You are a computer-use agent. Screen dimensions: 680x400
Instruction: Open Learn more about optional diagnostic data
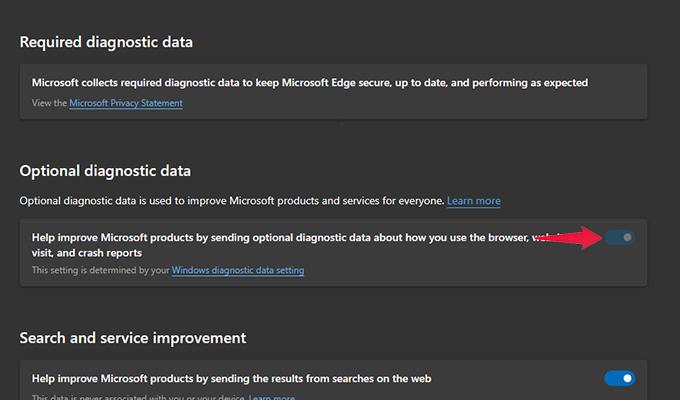(474, 201)
